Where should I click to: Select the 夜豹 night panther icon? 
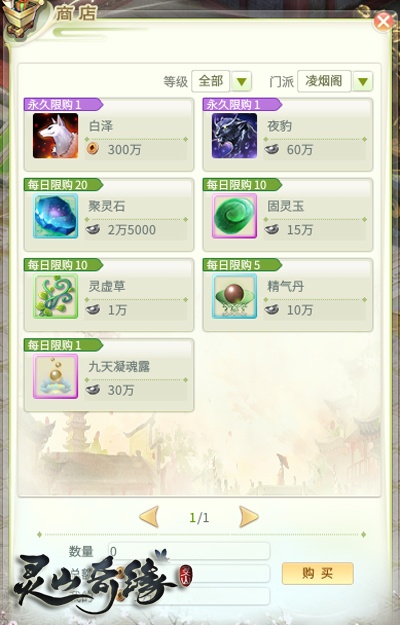click(x=234, y=136)
